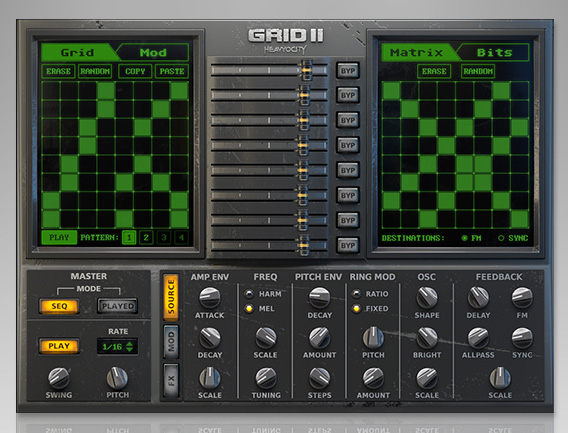Click ERASE in the Grid panel

[58, 71]
